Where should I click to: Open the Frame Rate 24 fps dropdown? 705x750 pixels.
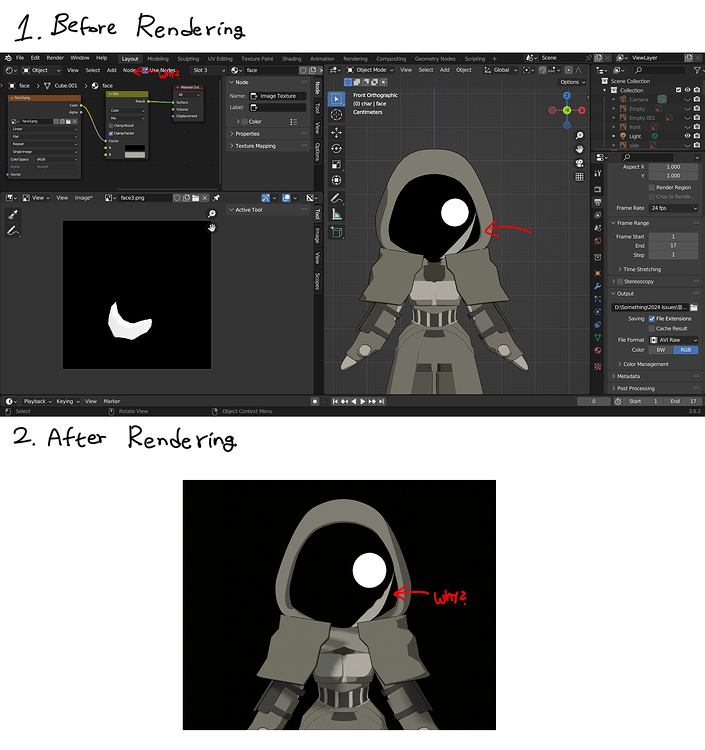[673, 208]
